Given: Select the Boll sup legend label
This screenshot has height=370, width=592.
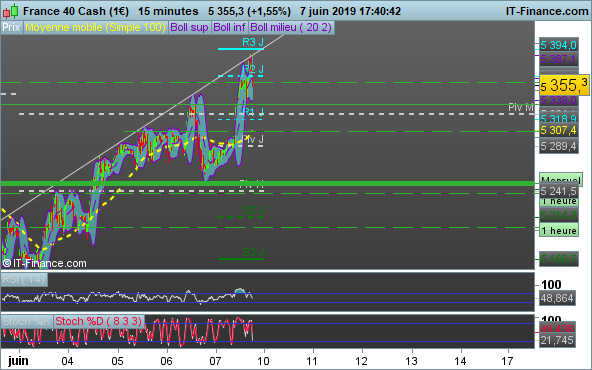Looking at the screenshot, I should [189, 28].
